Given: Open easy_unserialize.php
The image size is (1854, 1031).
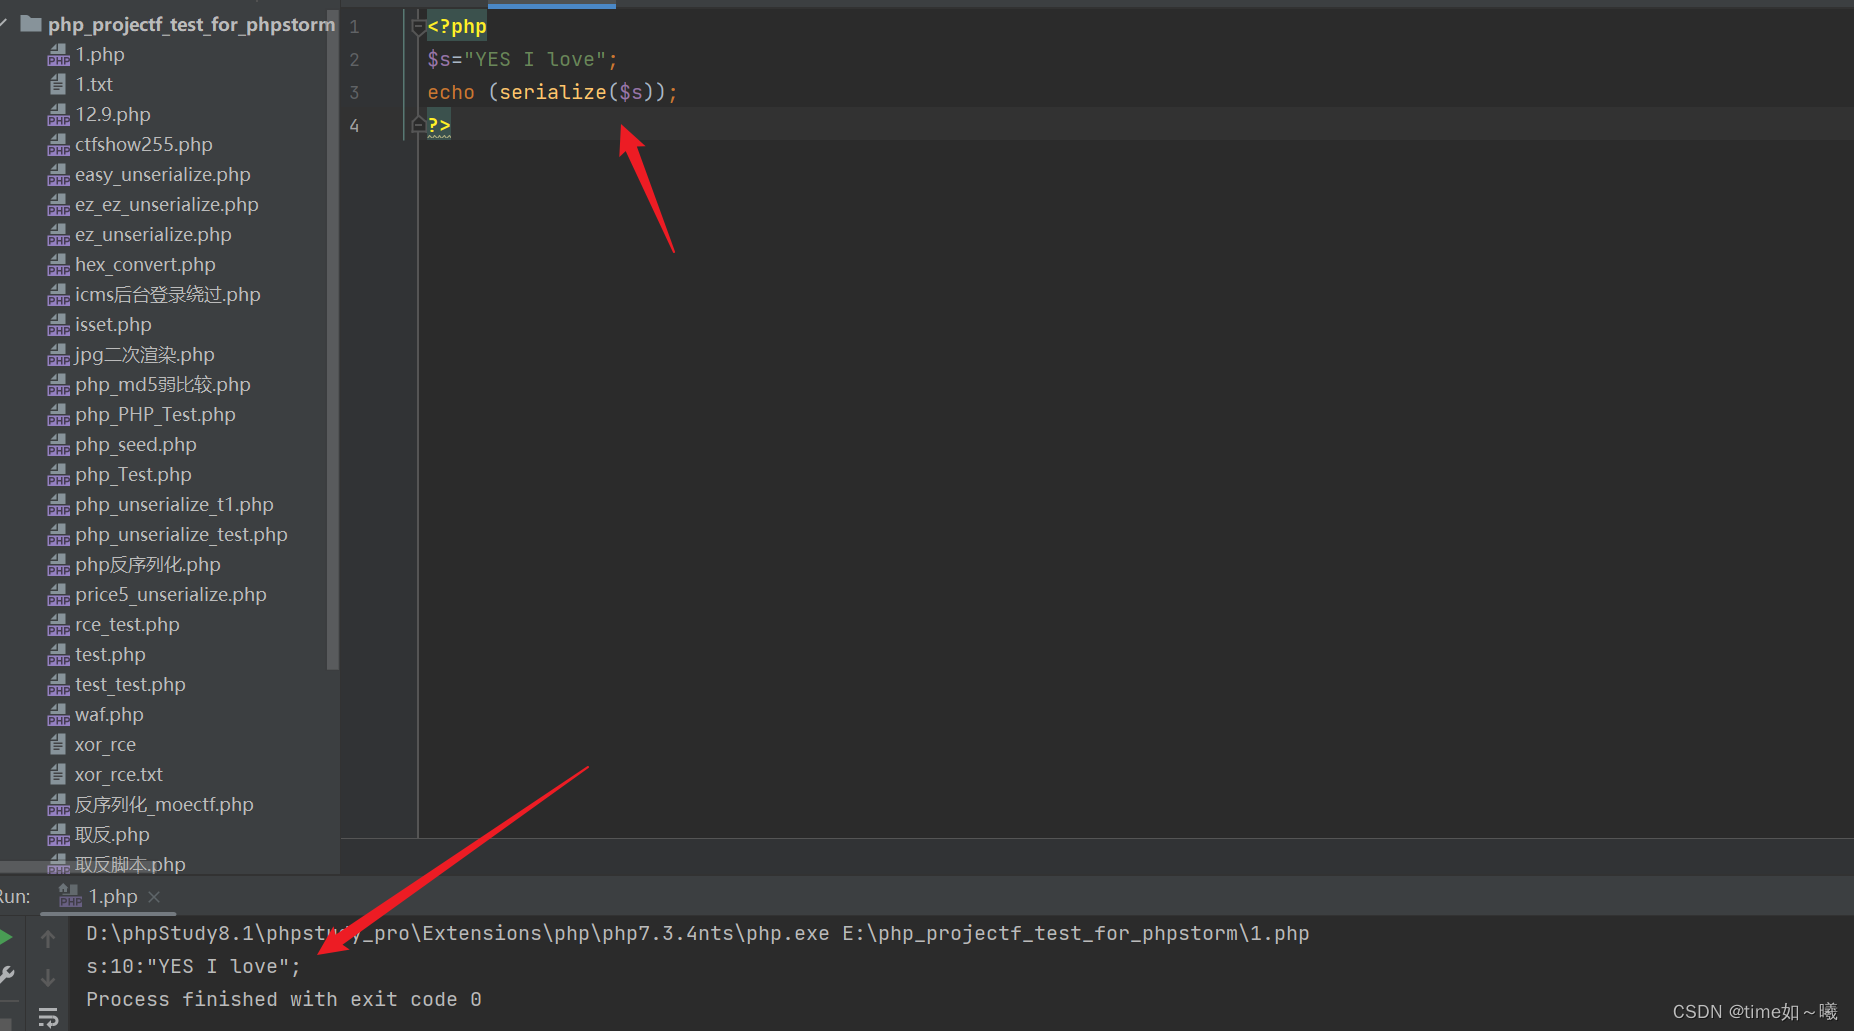Looking at the screenshot, I should (162, 175).
